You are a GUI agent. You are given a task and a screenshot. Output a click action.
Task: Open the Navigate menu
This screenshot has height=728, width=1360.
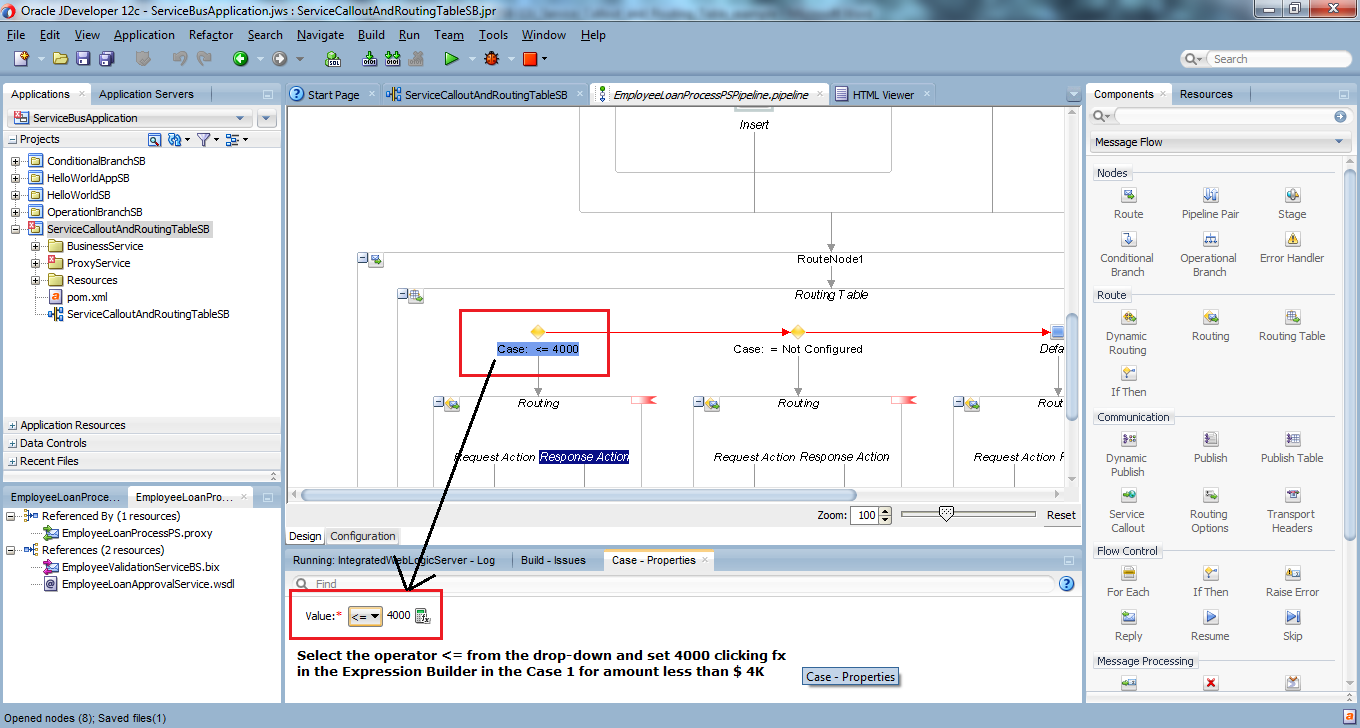point(320,34)
